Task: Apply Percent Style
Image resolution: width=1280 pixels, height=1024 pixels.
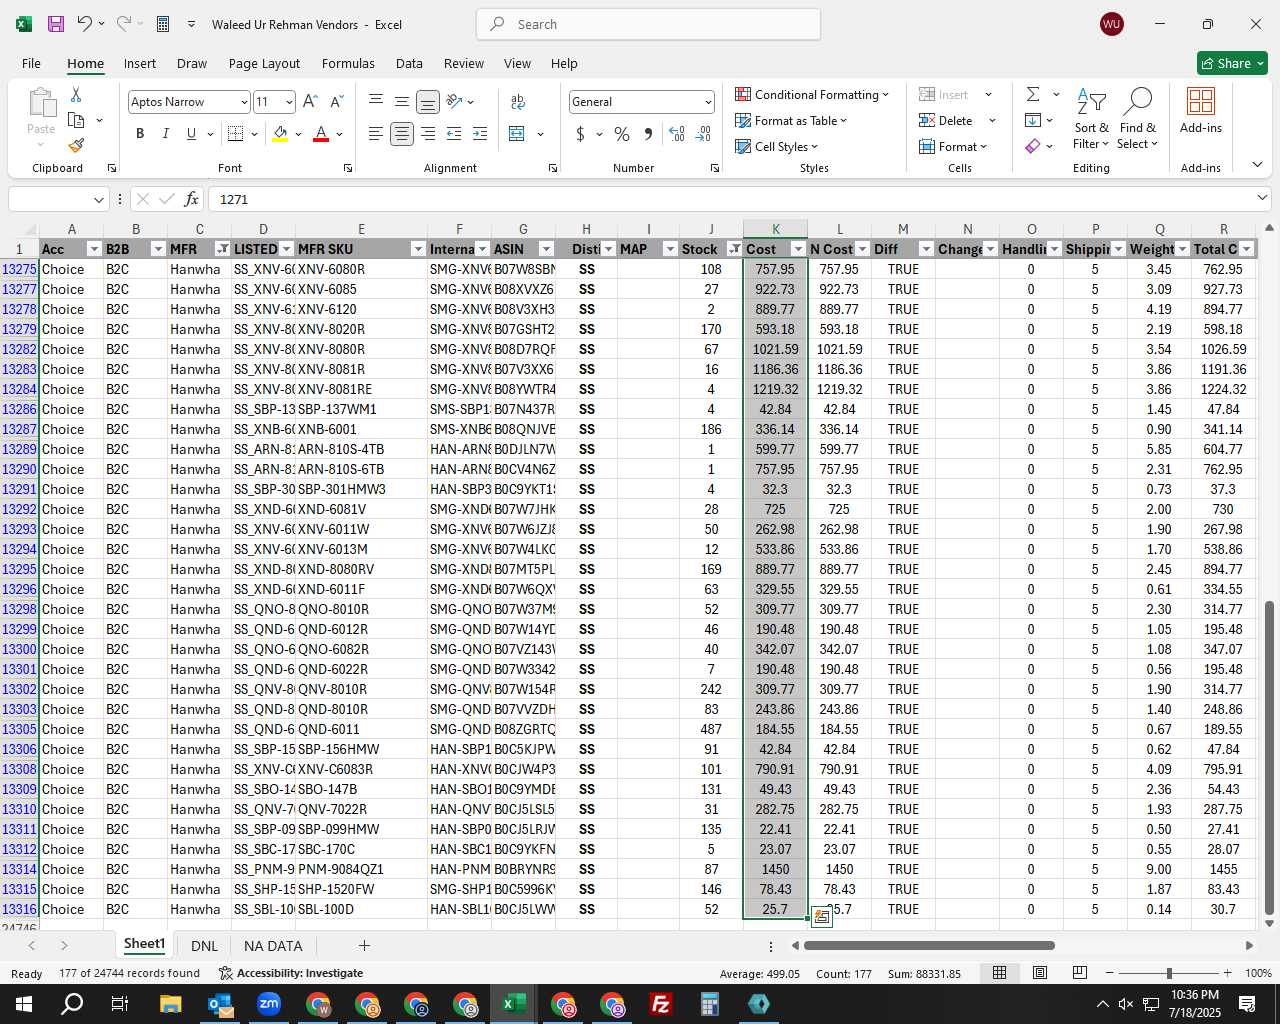Action: point(622,134)
